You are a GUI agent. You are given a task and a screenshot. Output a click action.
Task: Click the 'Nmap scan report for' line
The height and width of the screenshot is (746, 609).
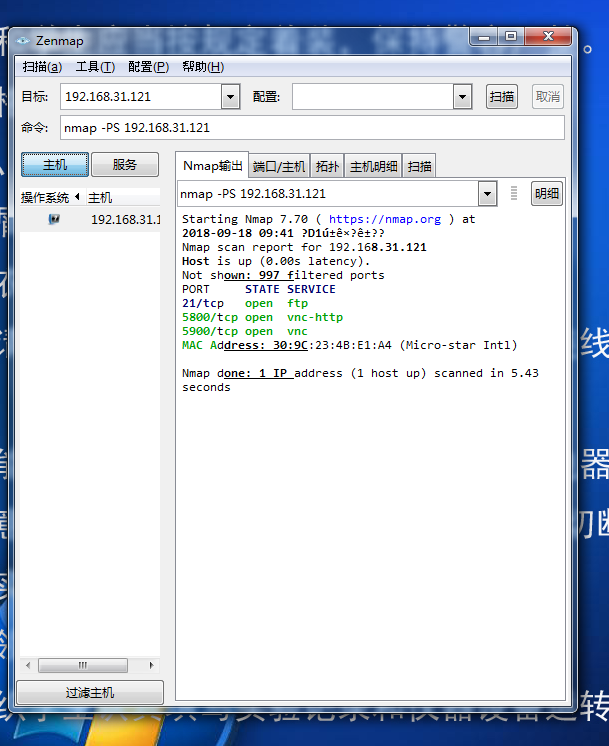(x=304, y=247)
